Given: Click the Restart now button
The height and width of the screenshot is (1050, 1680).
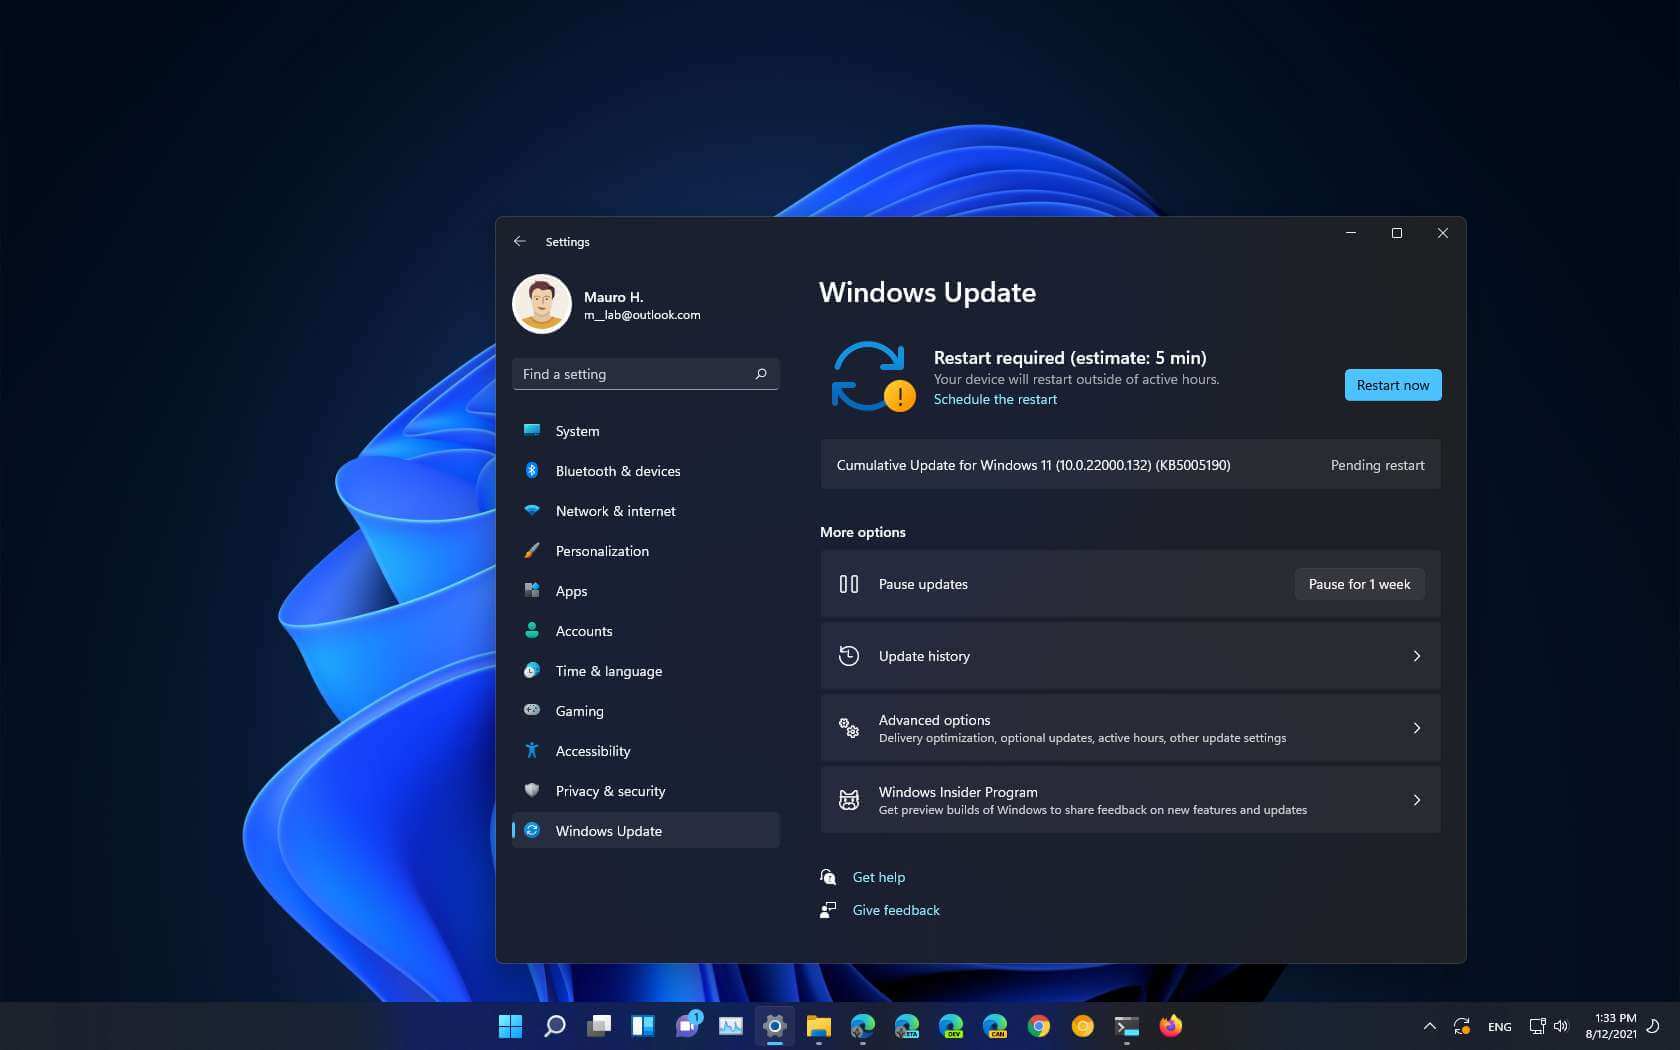Looking at the screenshot, I should coord(1392,385).
